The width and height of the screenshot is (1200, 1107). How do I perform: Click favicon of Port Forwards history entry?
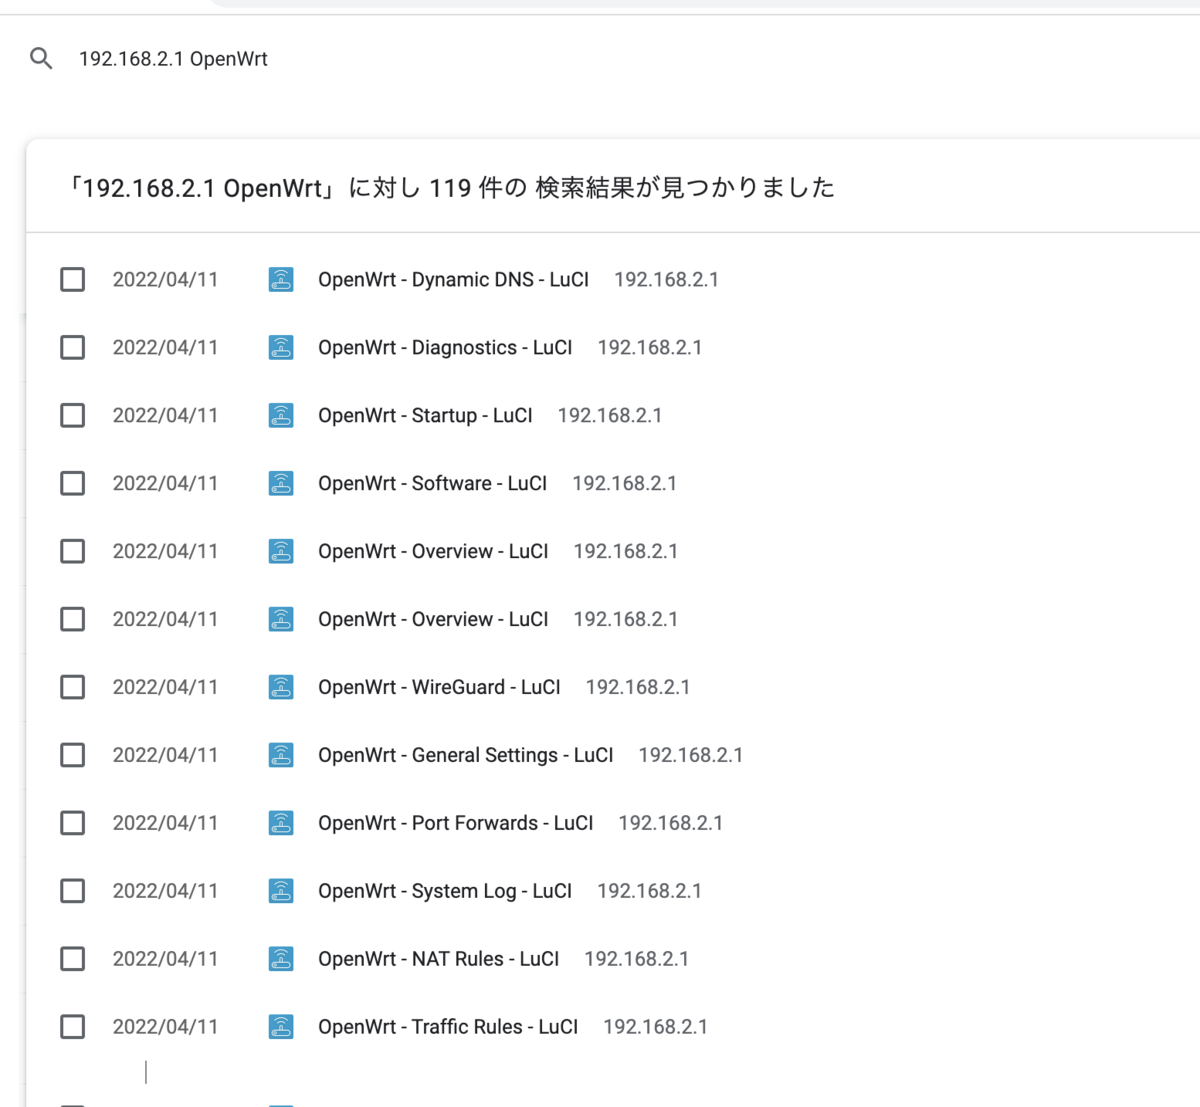(281, 824)
